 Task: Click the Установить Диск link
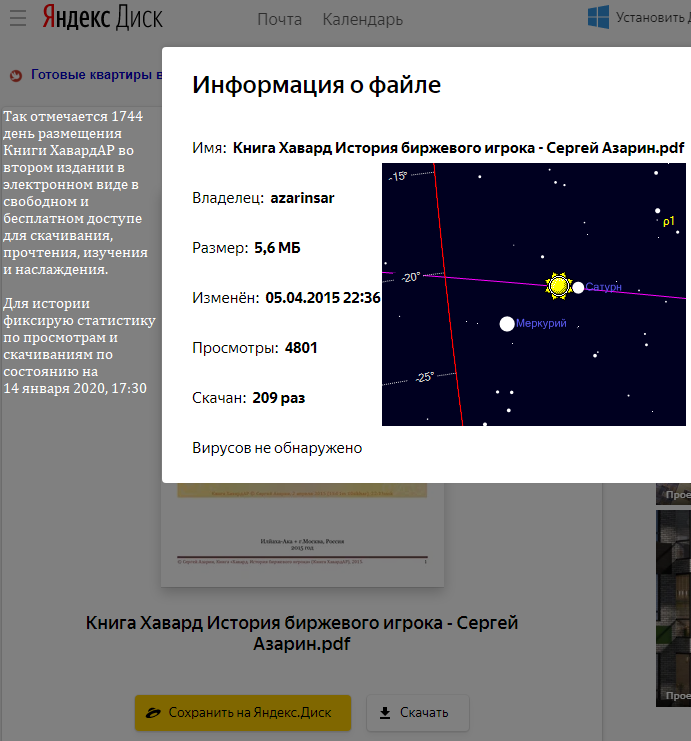pos(652,17)
